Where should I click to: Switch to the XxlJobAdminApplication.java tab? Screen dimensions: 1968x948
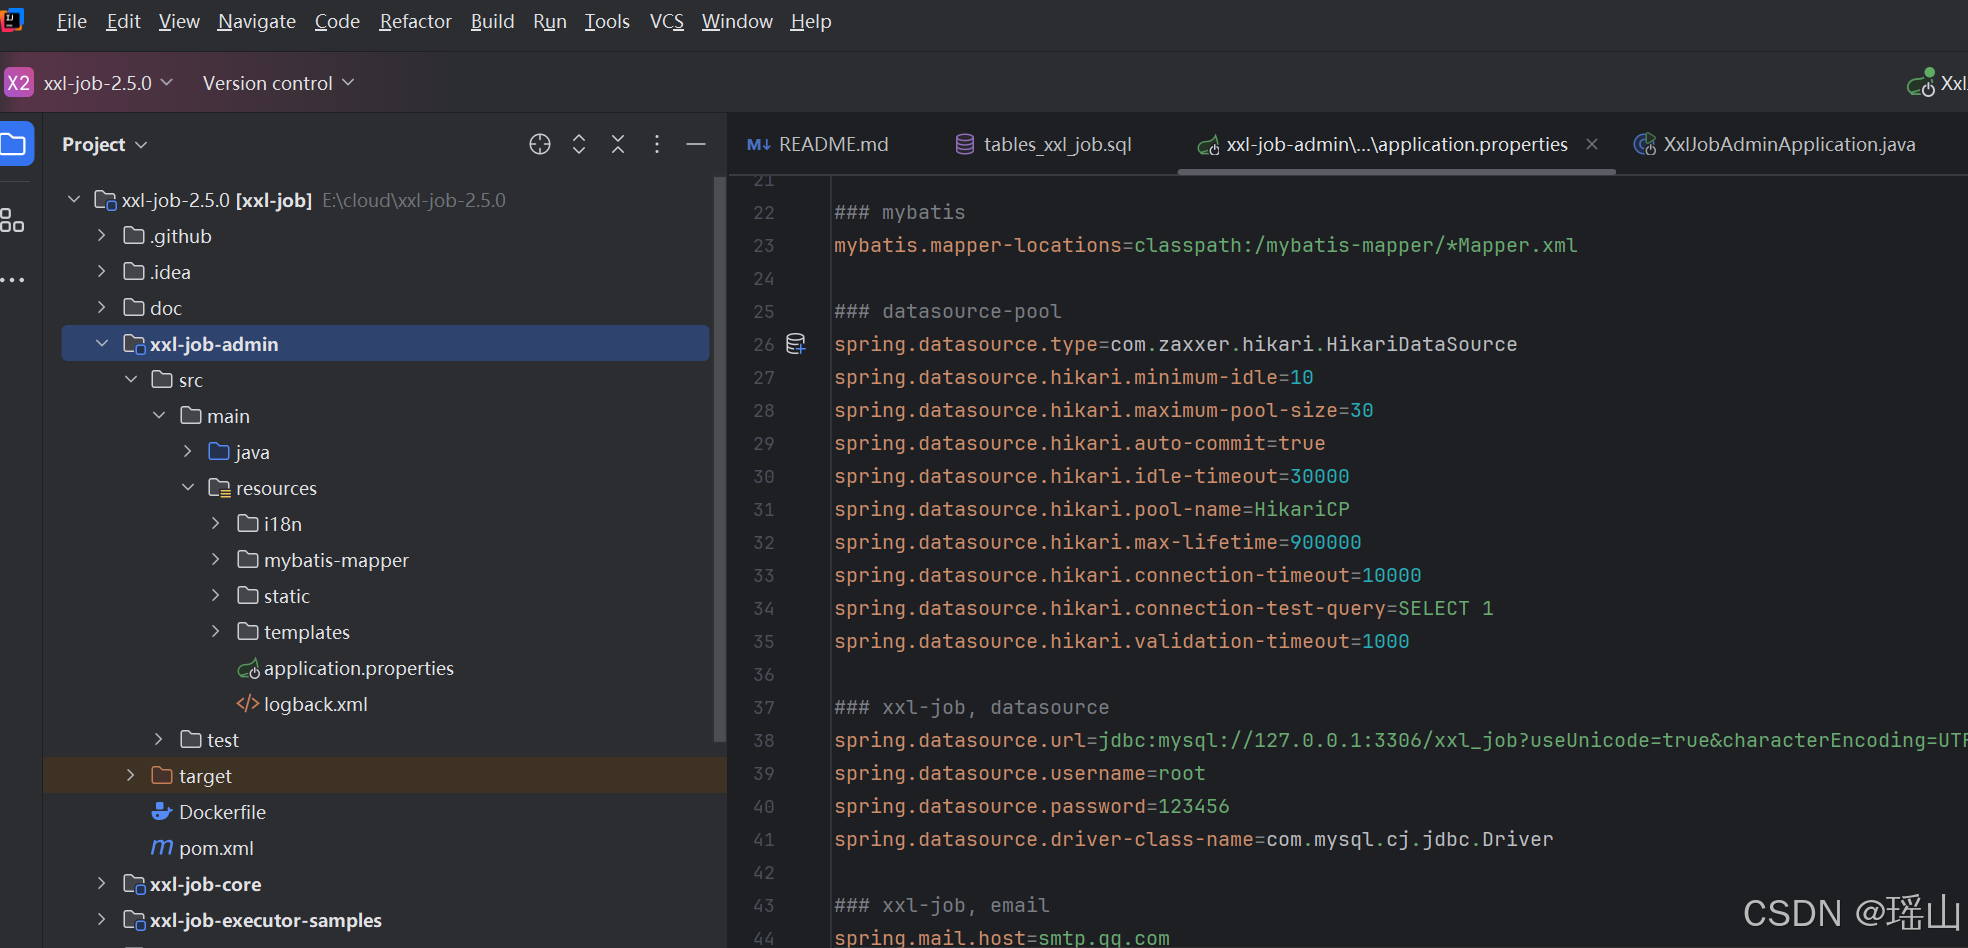point(1775,144)
